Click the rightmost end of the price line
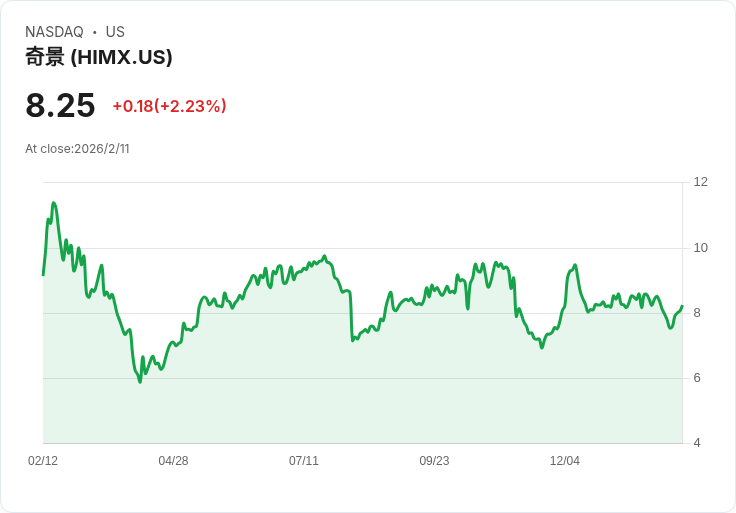736x513 pixels. [x=682, y=306]
